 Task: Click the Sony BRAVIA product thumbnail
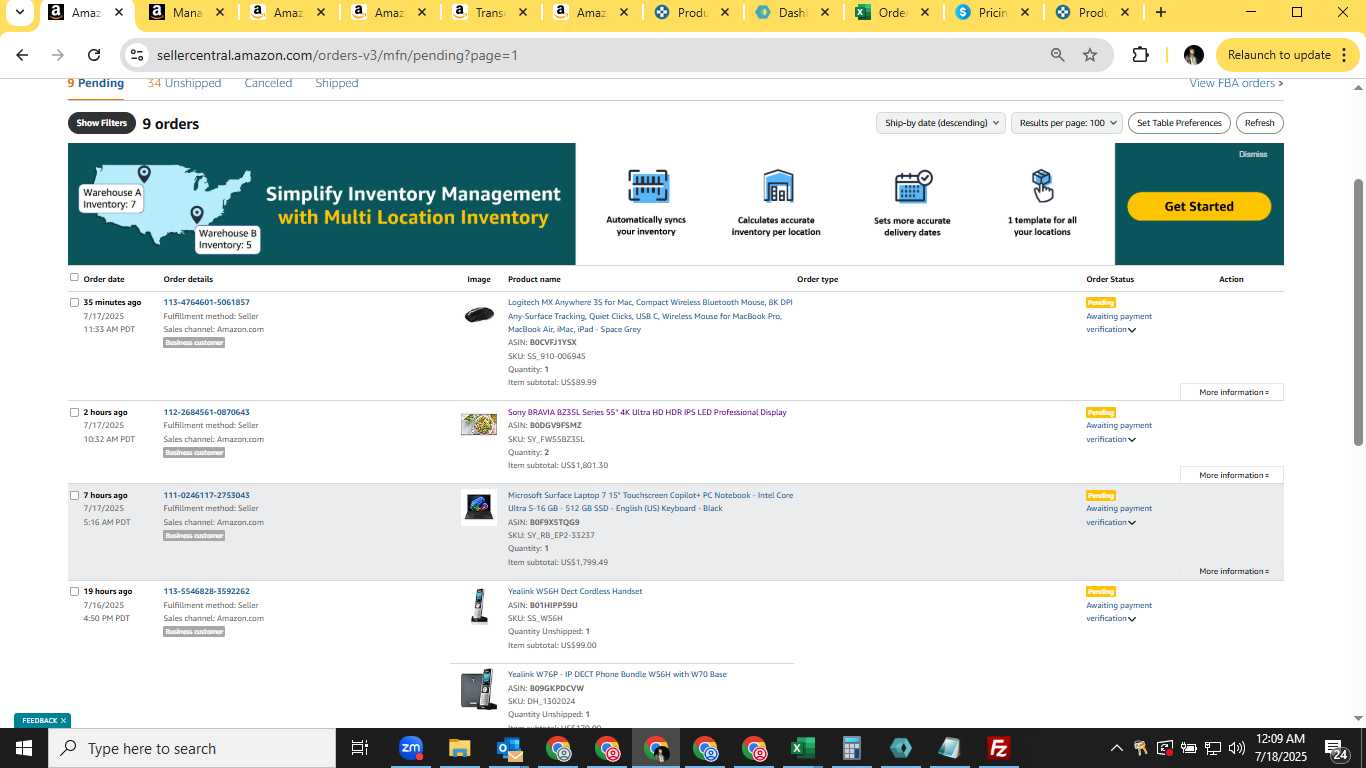(479, 425)
